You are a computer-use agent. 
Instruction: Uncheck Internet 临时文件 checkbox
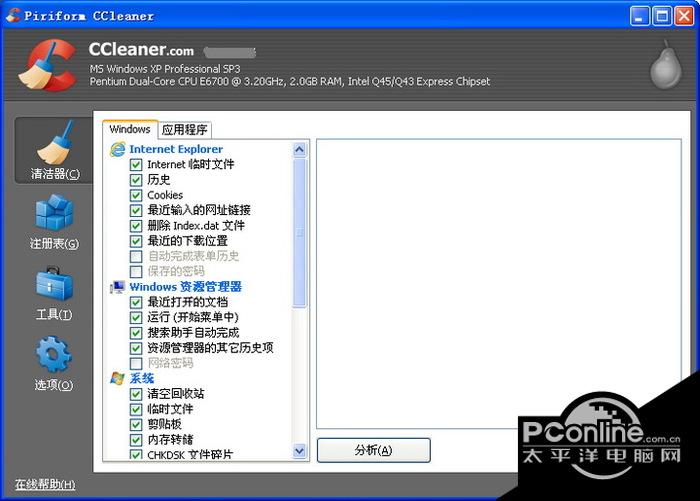[136, 164]
